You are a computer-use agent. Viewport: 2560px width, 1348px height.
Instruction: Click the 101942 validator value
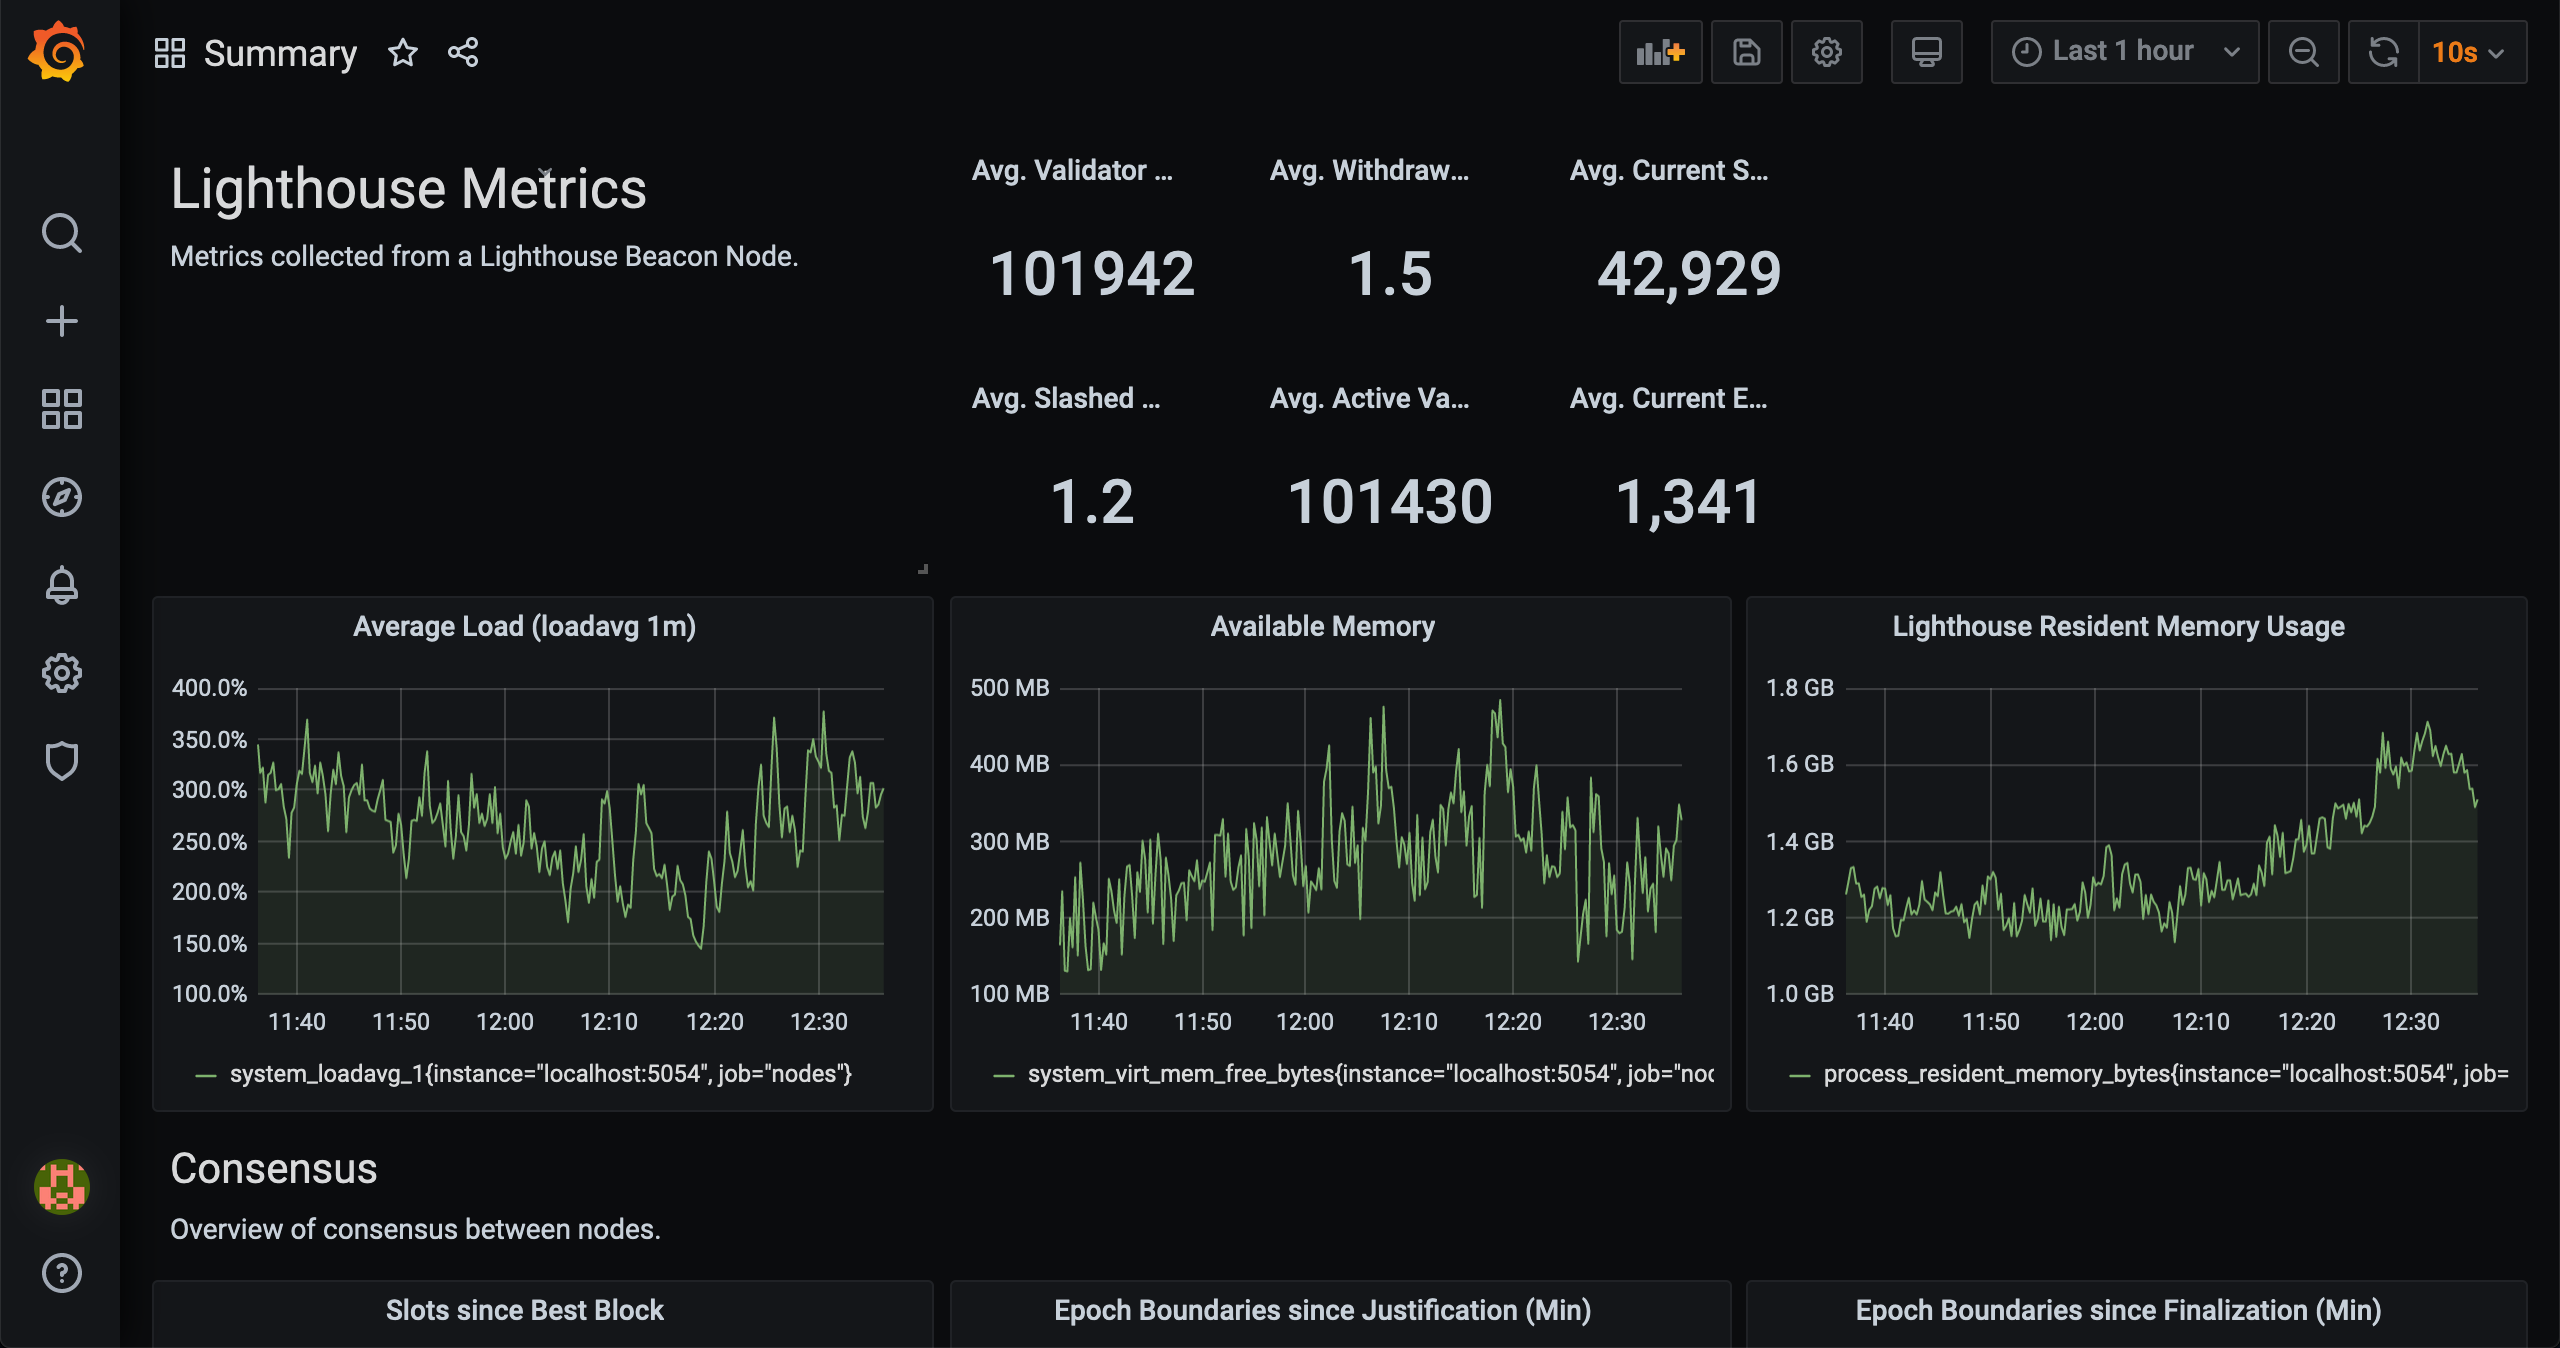[x=1092, y=274]
